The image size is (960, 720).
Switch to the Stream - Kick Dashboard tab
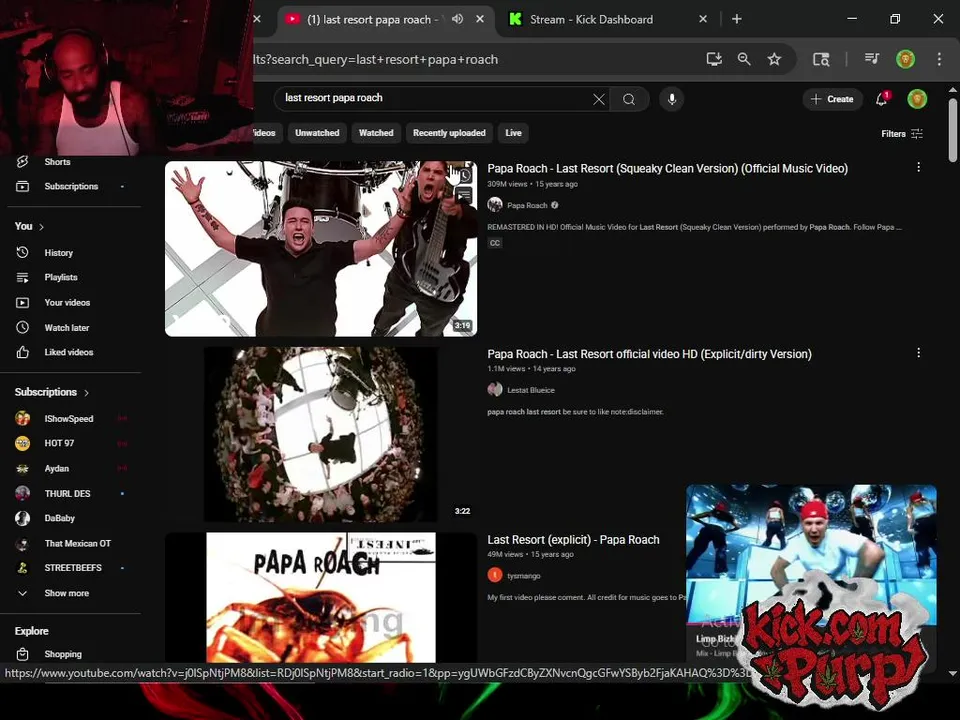591,20
